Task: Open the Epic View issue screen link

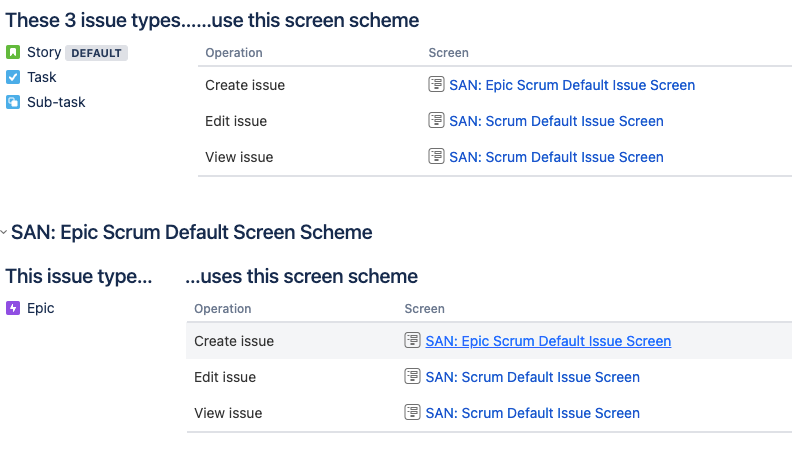Action: (532, 413)
